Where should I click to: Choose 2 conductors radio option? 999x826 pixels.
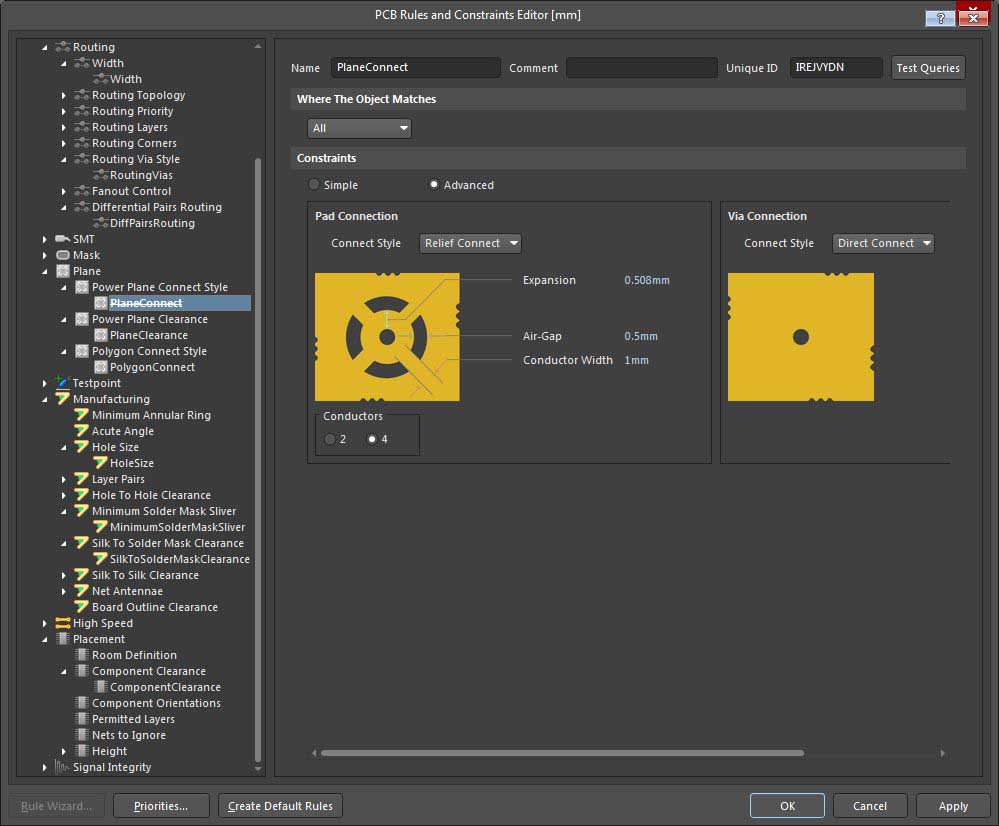click(330, 439)
